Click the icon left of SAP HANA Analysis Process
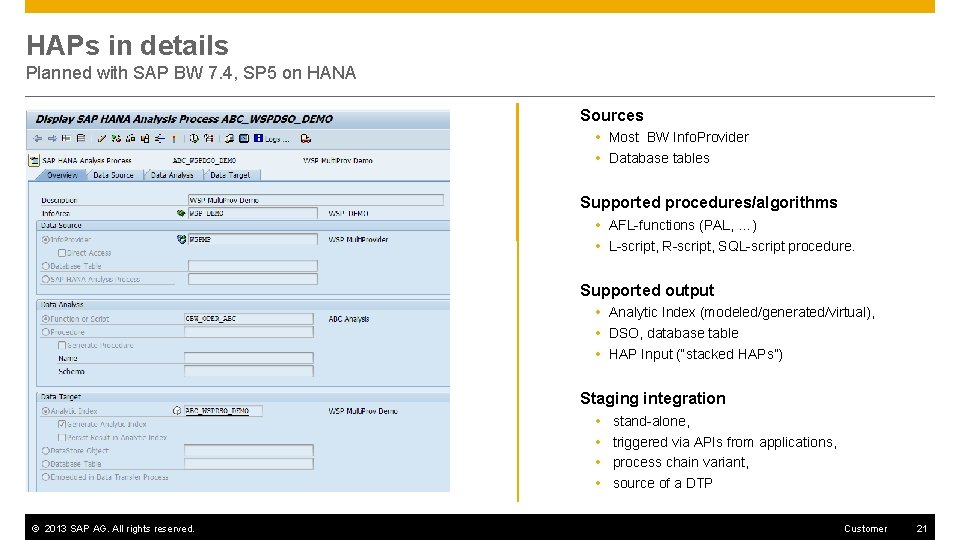 (34, 160)
